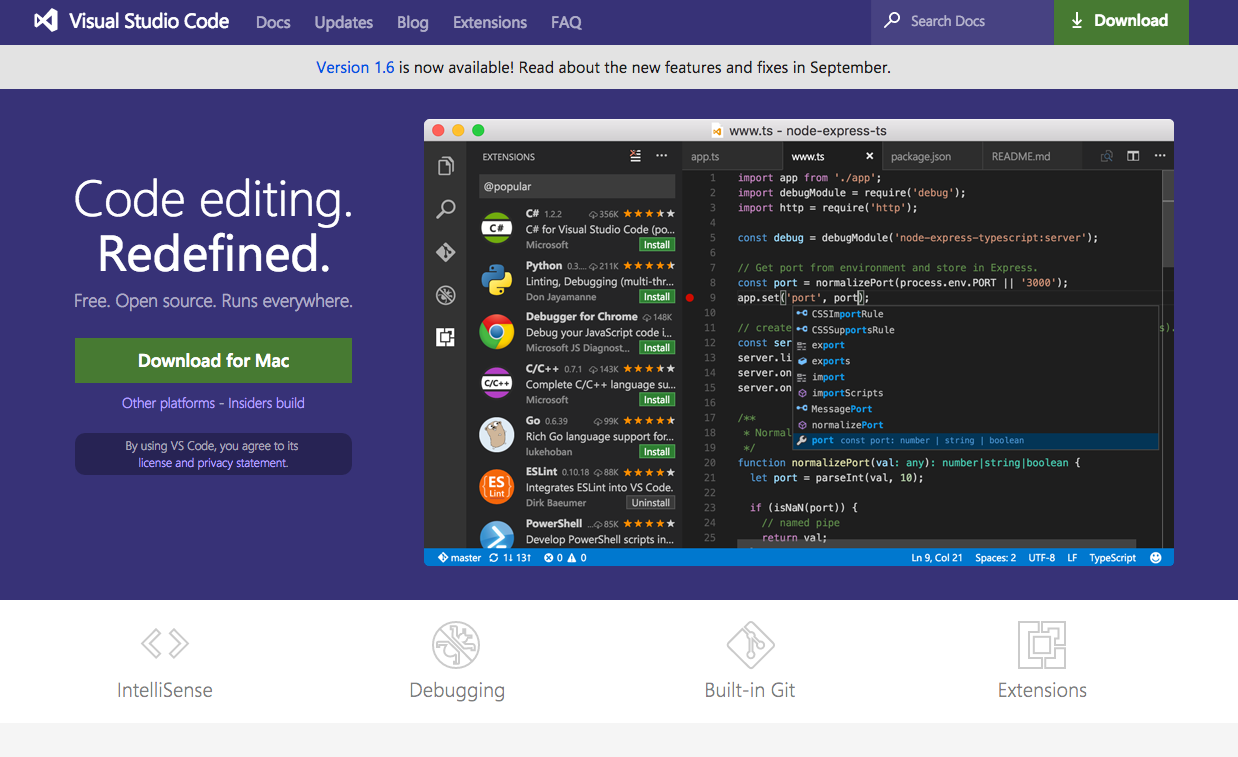Click the open changes icon in editor toolbar

[x=1106, y=156]
